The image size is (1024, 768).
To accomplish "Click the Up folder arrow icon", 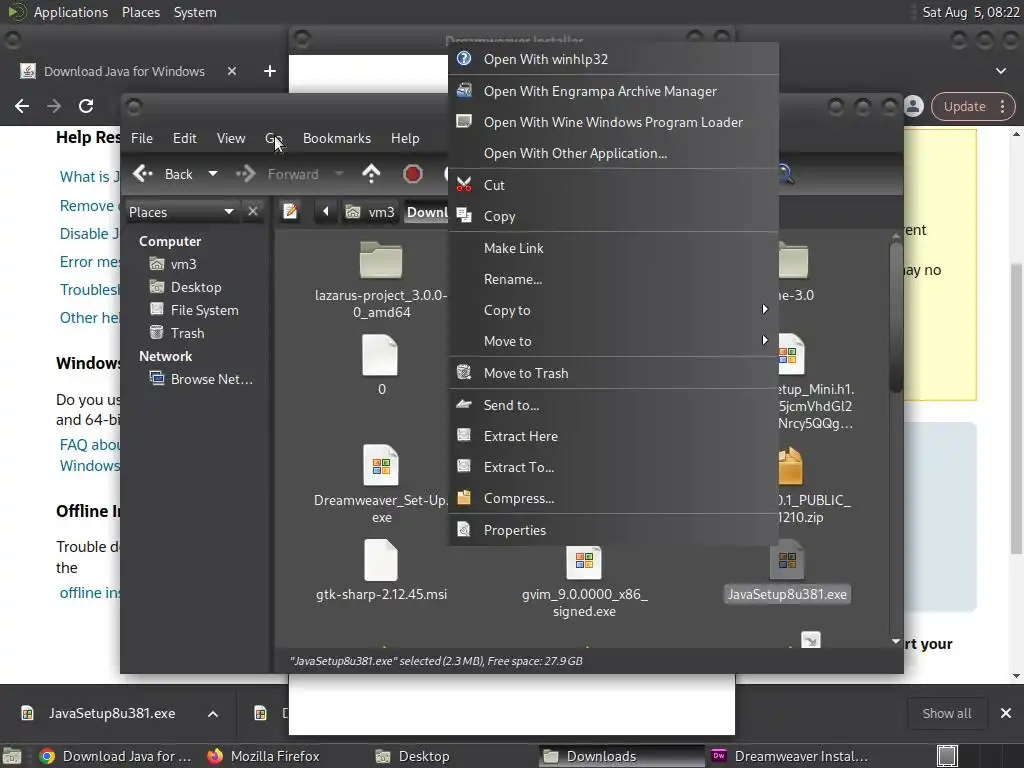I will click(x=371, y=174).
